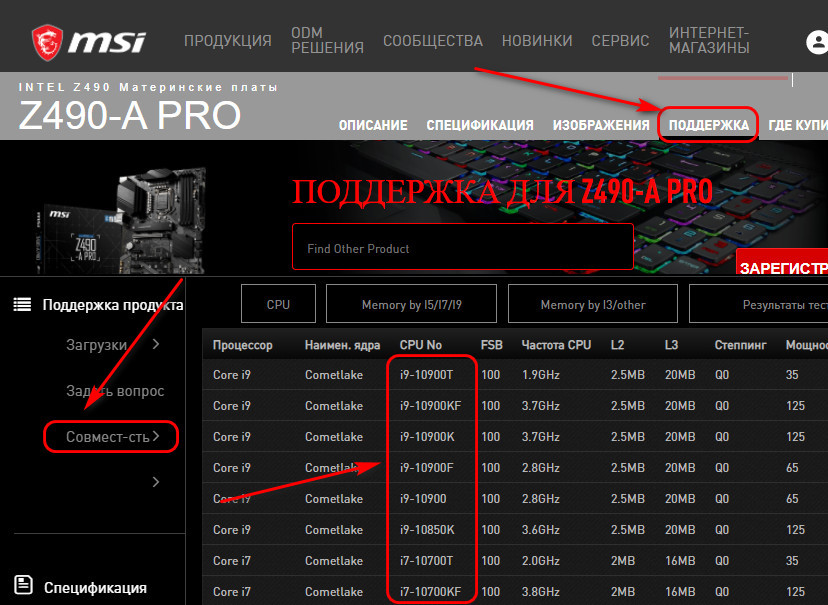Select the i9-10900T CPU cell

426,375
